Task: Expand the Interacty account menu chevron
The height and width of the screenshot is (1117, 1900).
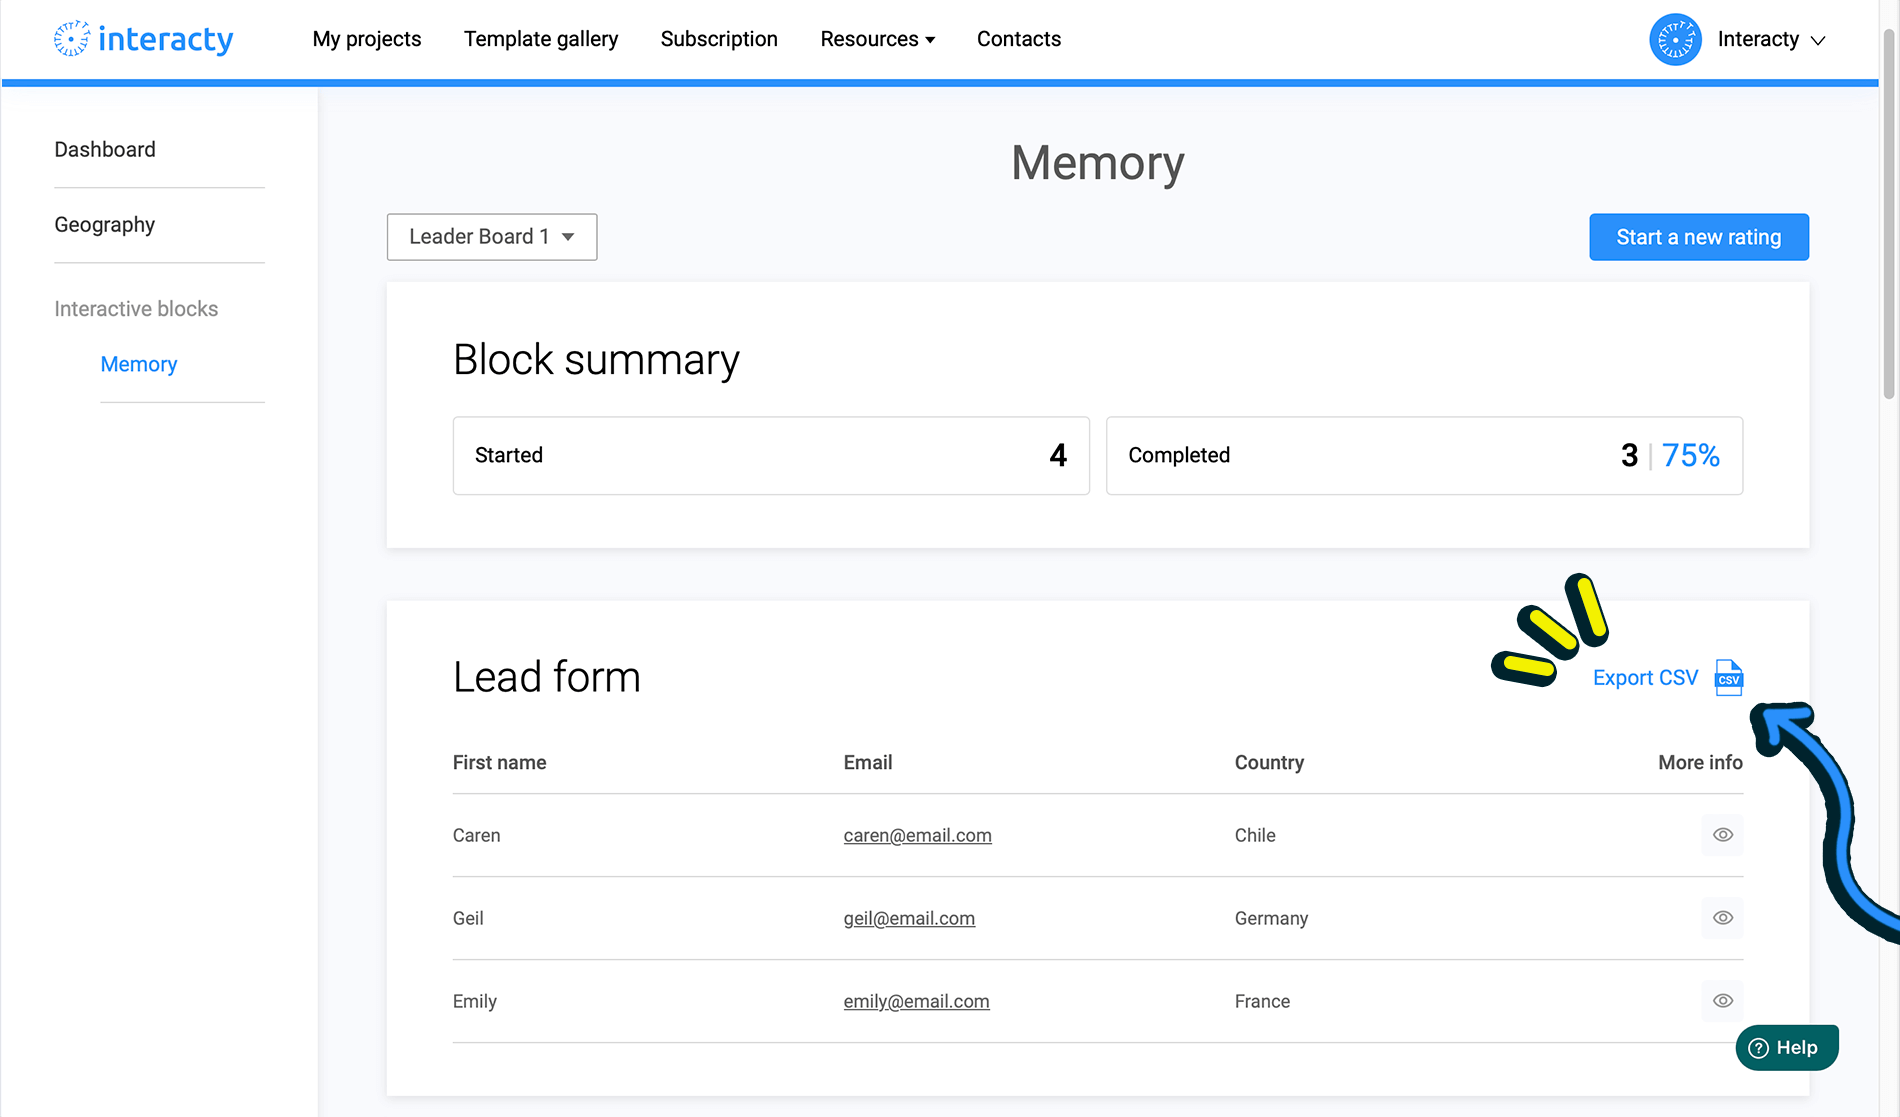Action: pyautogui.click(x=1818, y=41)
